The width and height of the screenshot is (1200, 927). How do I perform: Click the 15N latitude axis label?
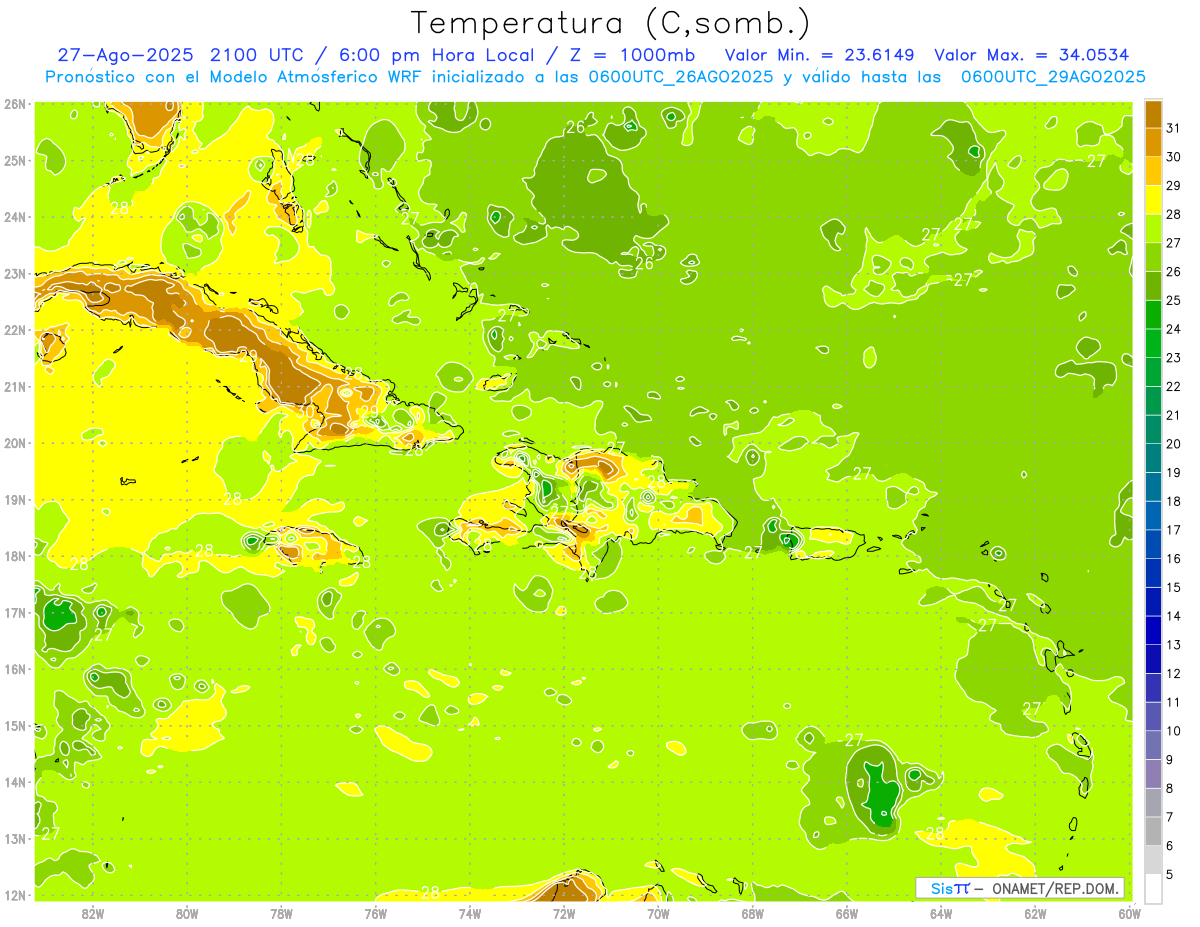15,725
